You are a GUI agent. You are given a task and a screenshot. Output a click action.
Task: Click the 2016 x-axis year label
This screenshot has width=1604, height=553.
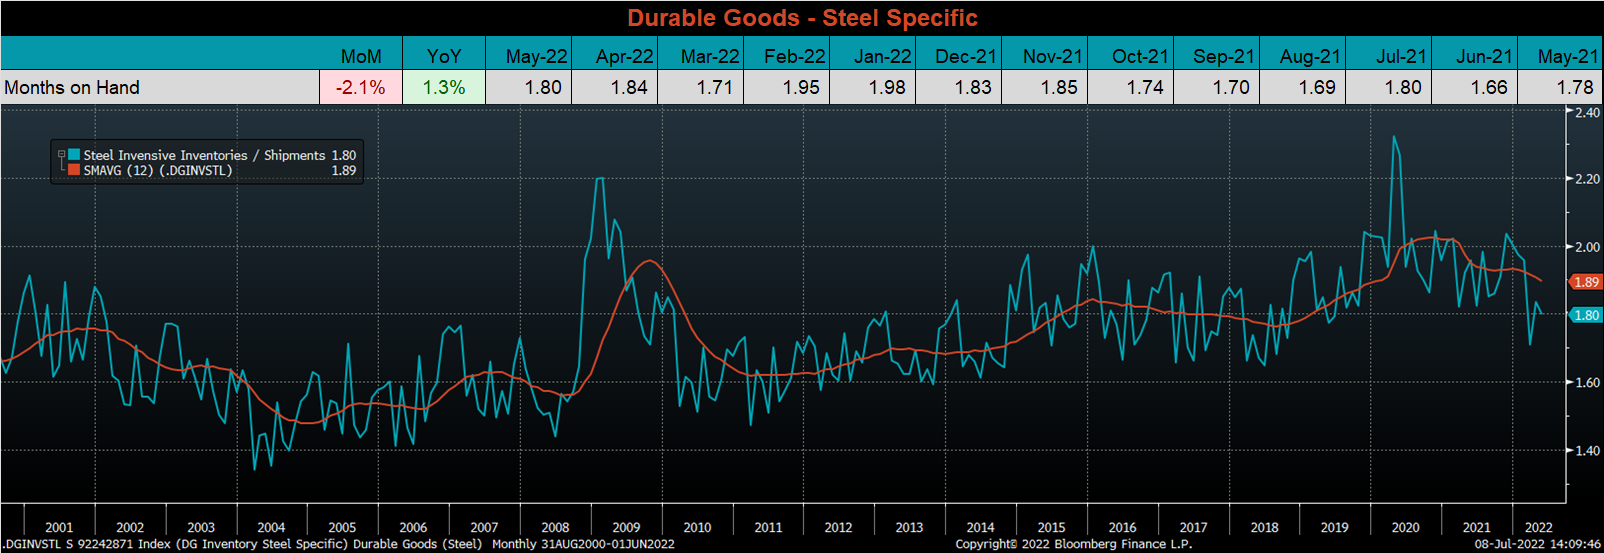(1122, 527)
